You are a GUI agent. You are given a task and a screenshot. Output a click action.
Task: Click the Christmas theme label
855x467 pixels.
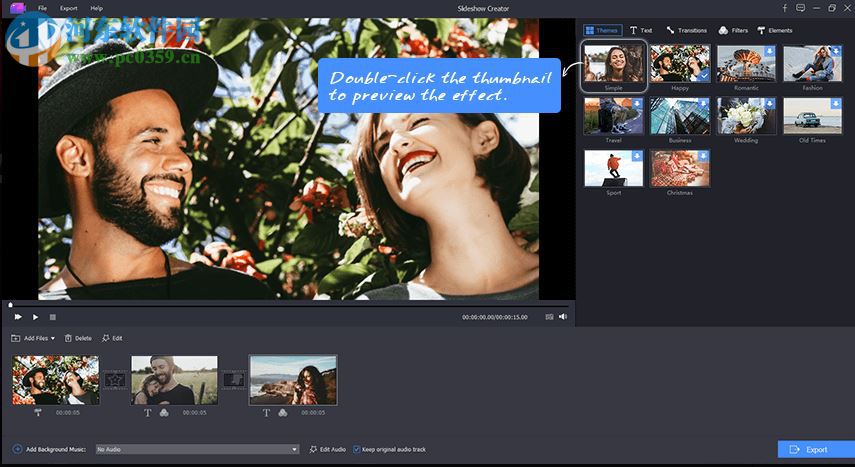click(679, 193)
